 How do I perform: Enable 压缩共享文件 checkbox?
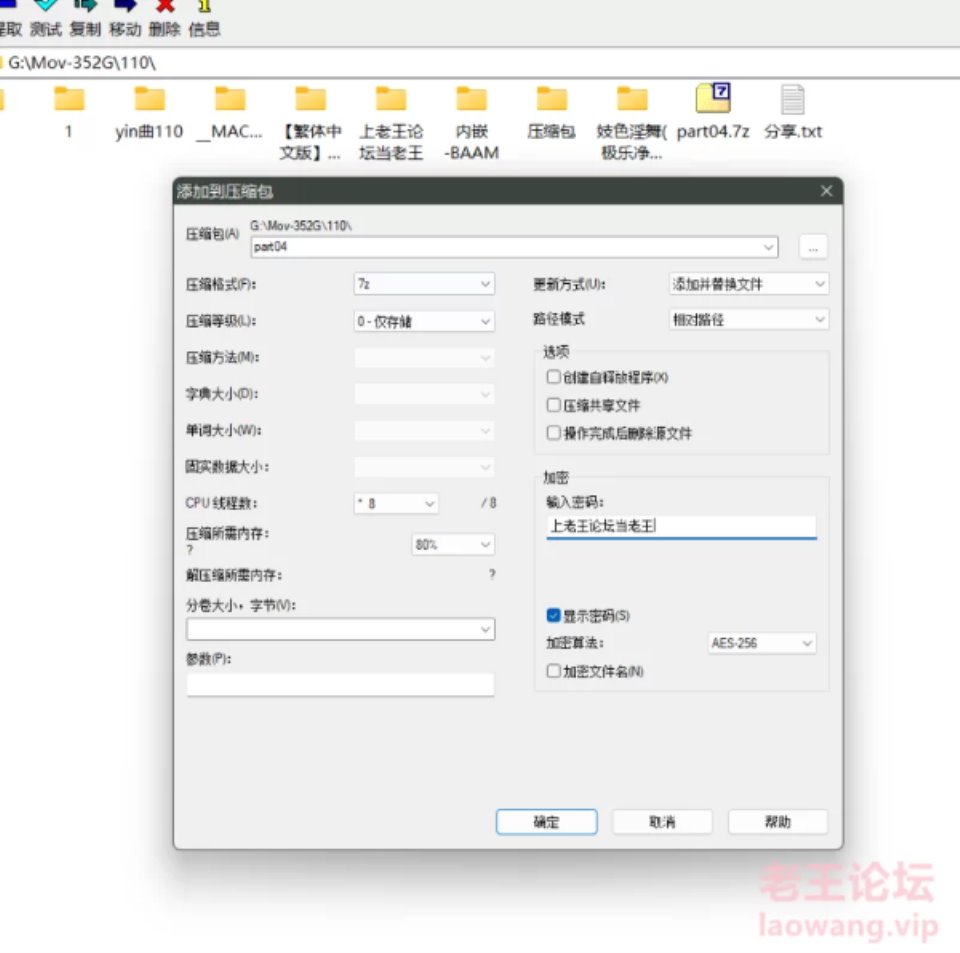[553, 405]
